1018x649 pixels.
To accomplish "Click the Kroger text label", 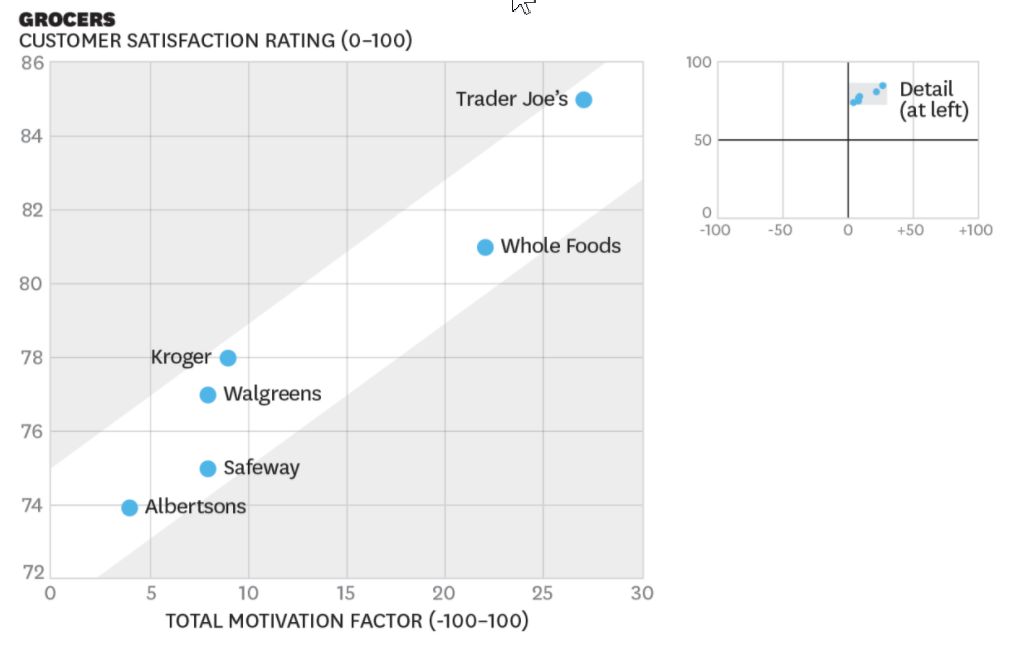I will coord(181,357).
